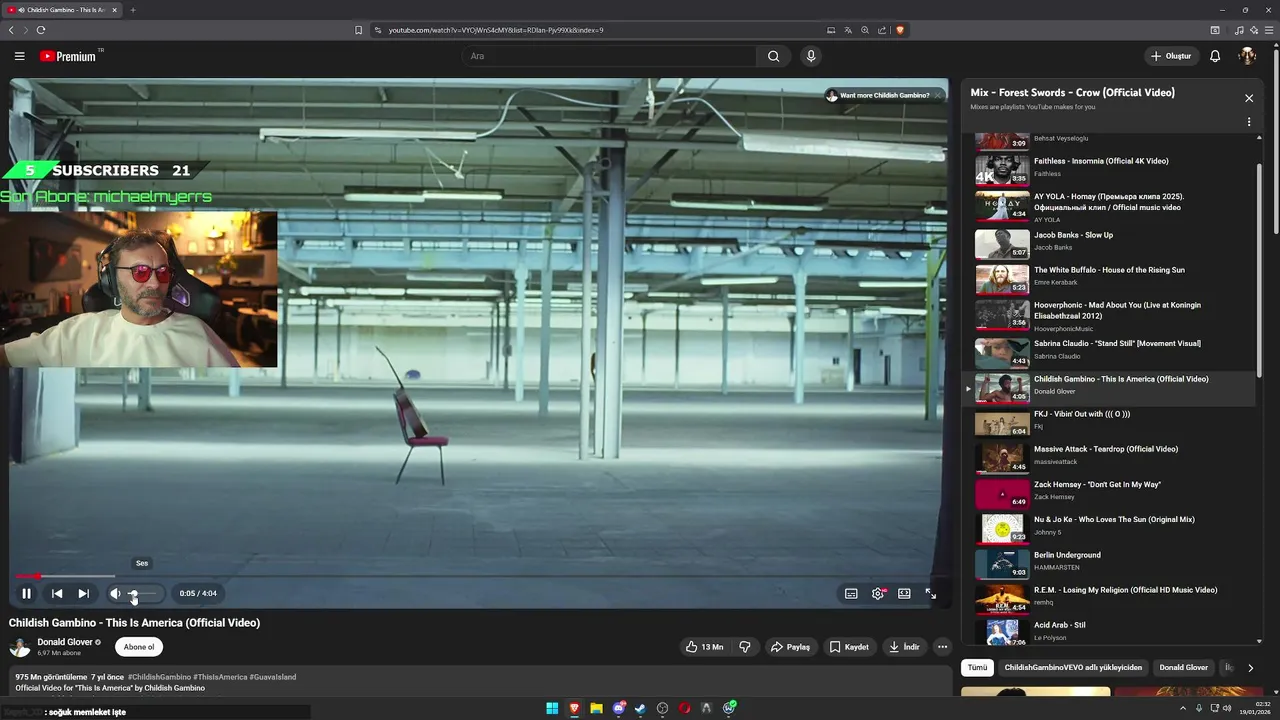Open more actions ellipsis beside İndir

(x=942, y=647)
